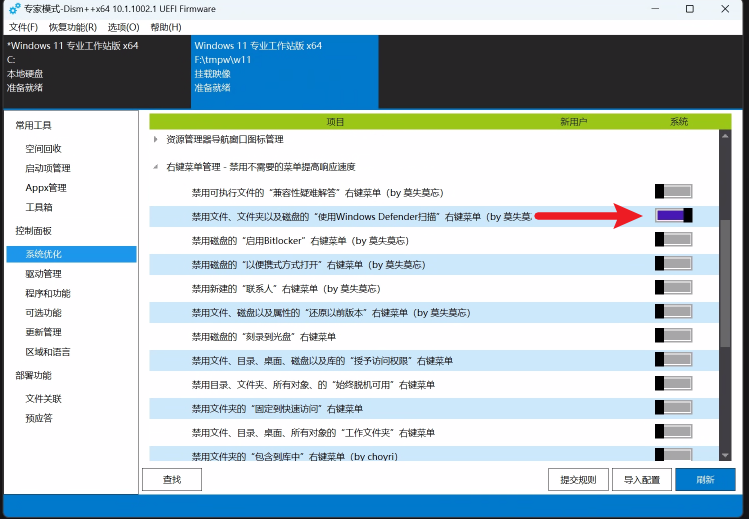The image size is (749, 519).
Task: Toggle the 还原以前版本 right-click menu switch
Action: (673, 312)
